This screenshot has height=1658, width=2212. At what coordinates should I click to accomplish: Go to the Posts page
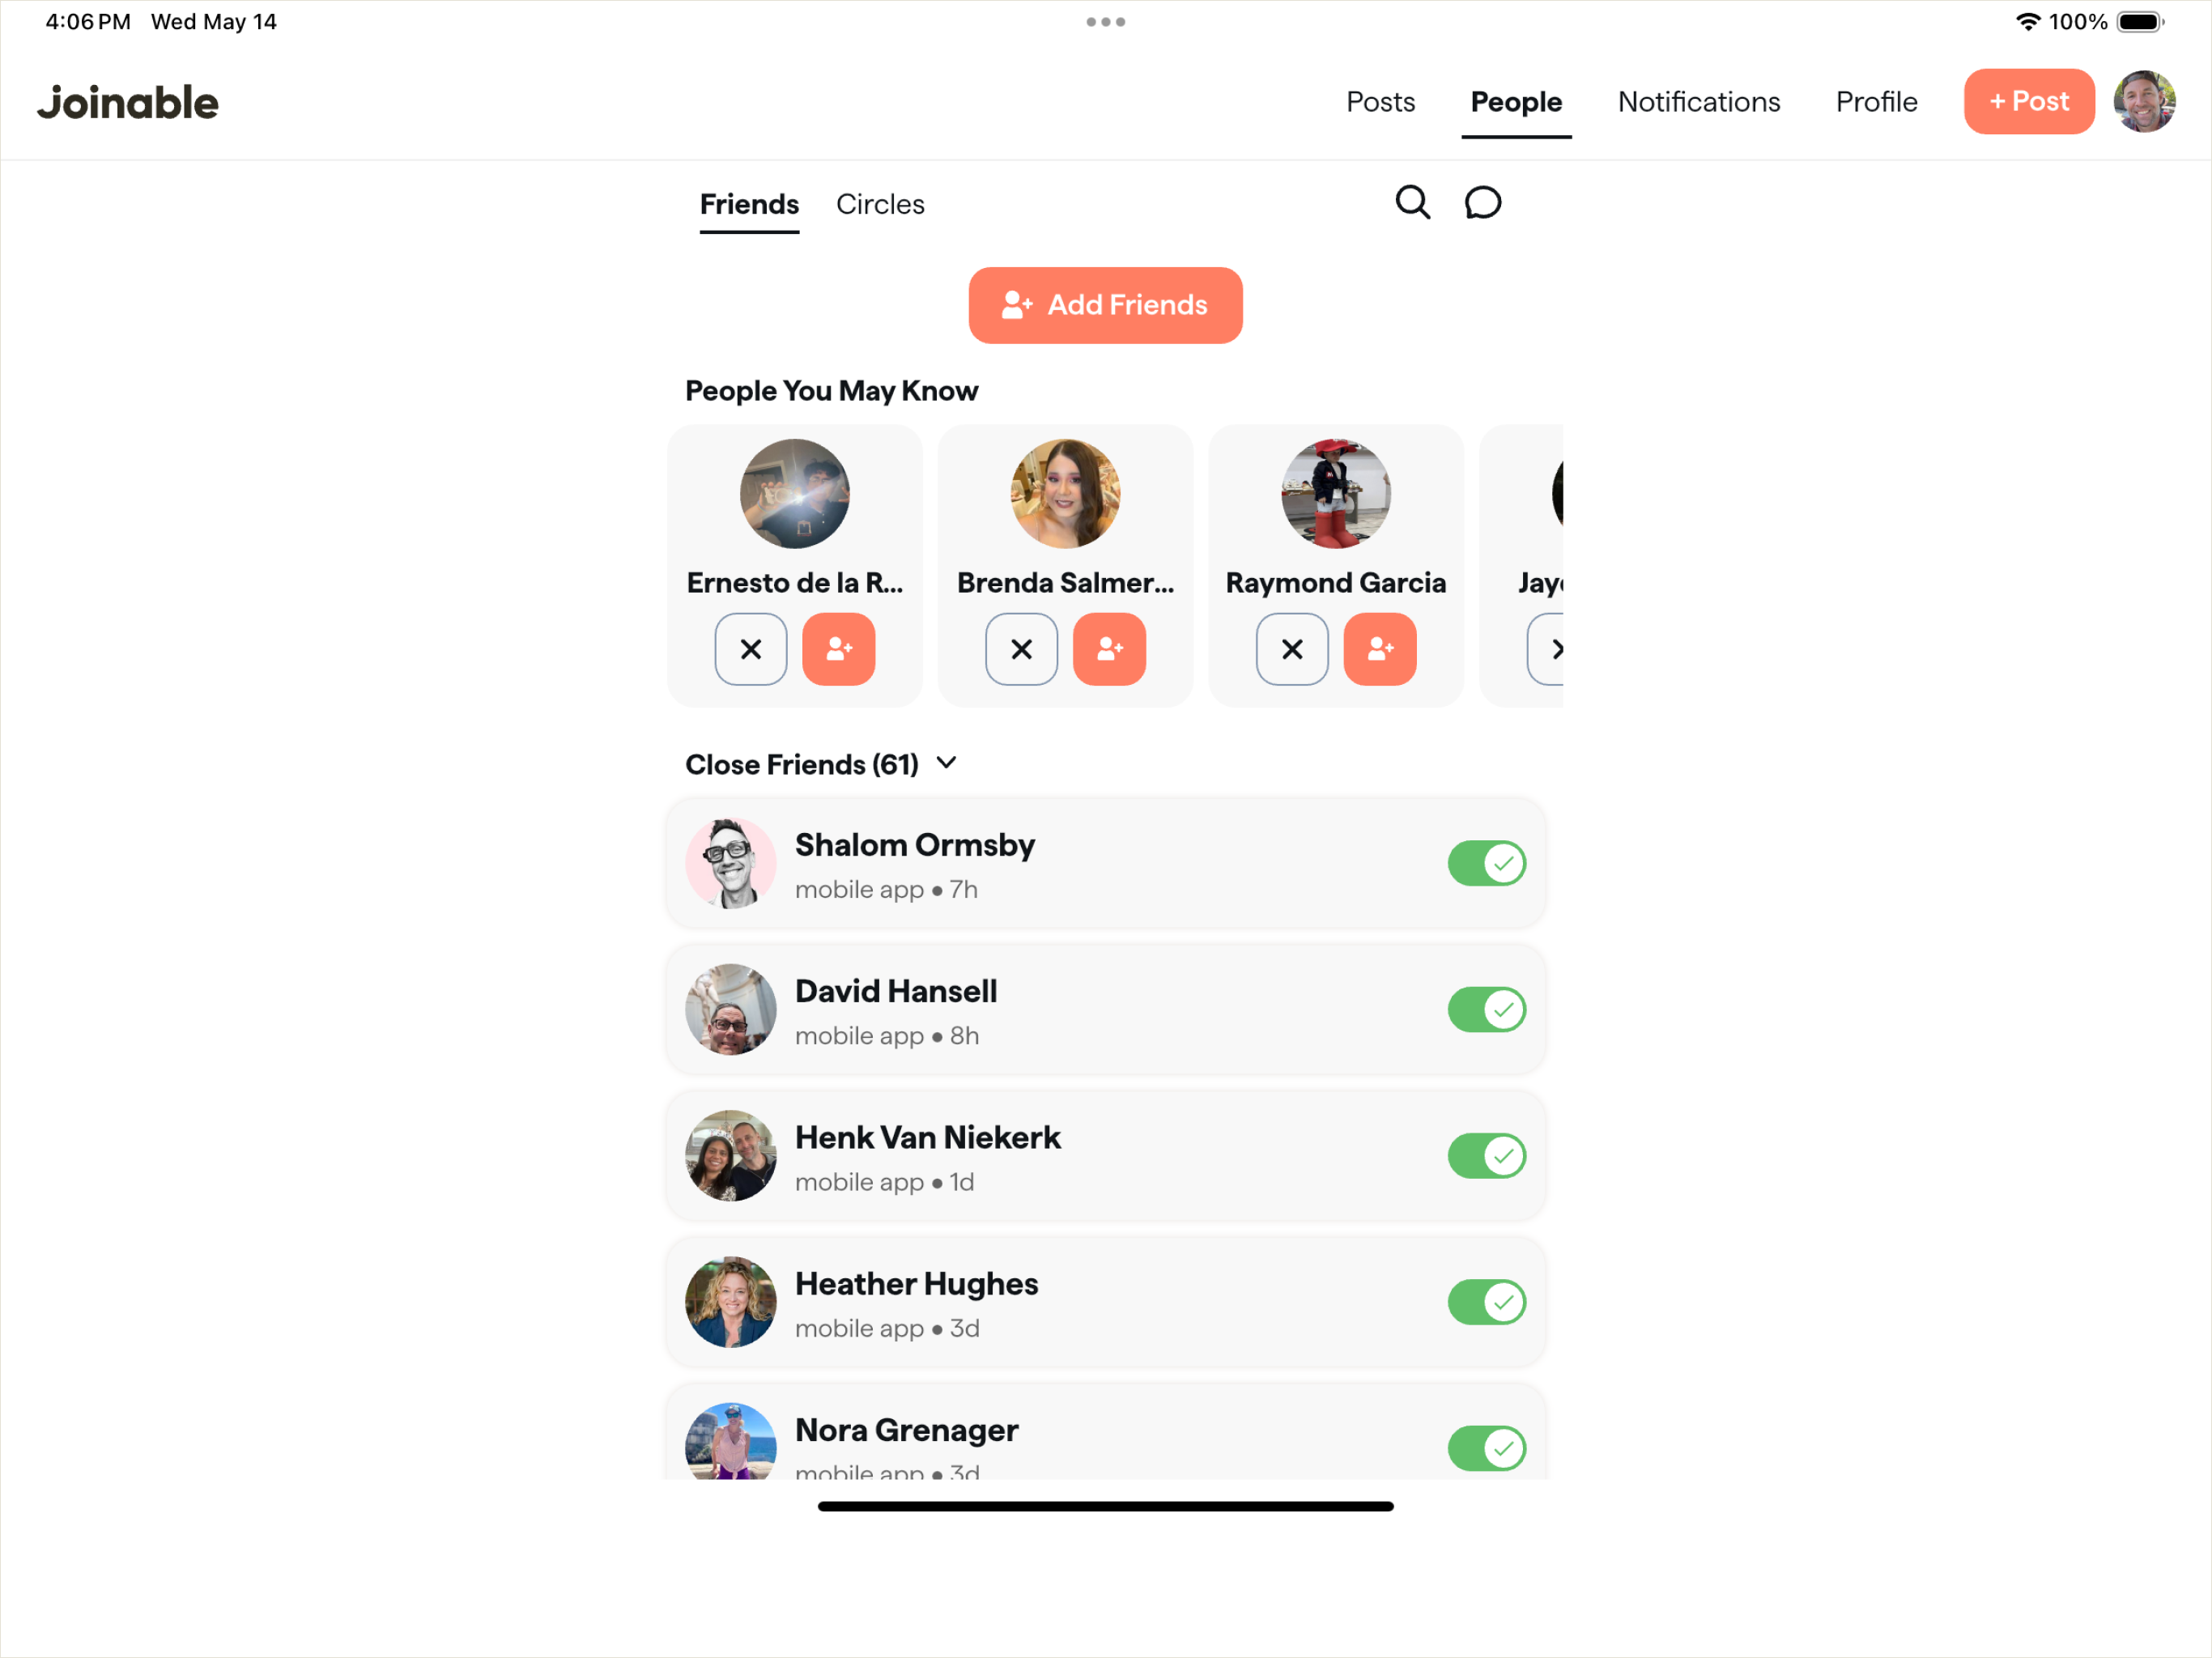[x=1380, y=102]
